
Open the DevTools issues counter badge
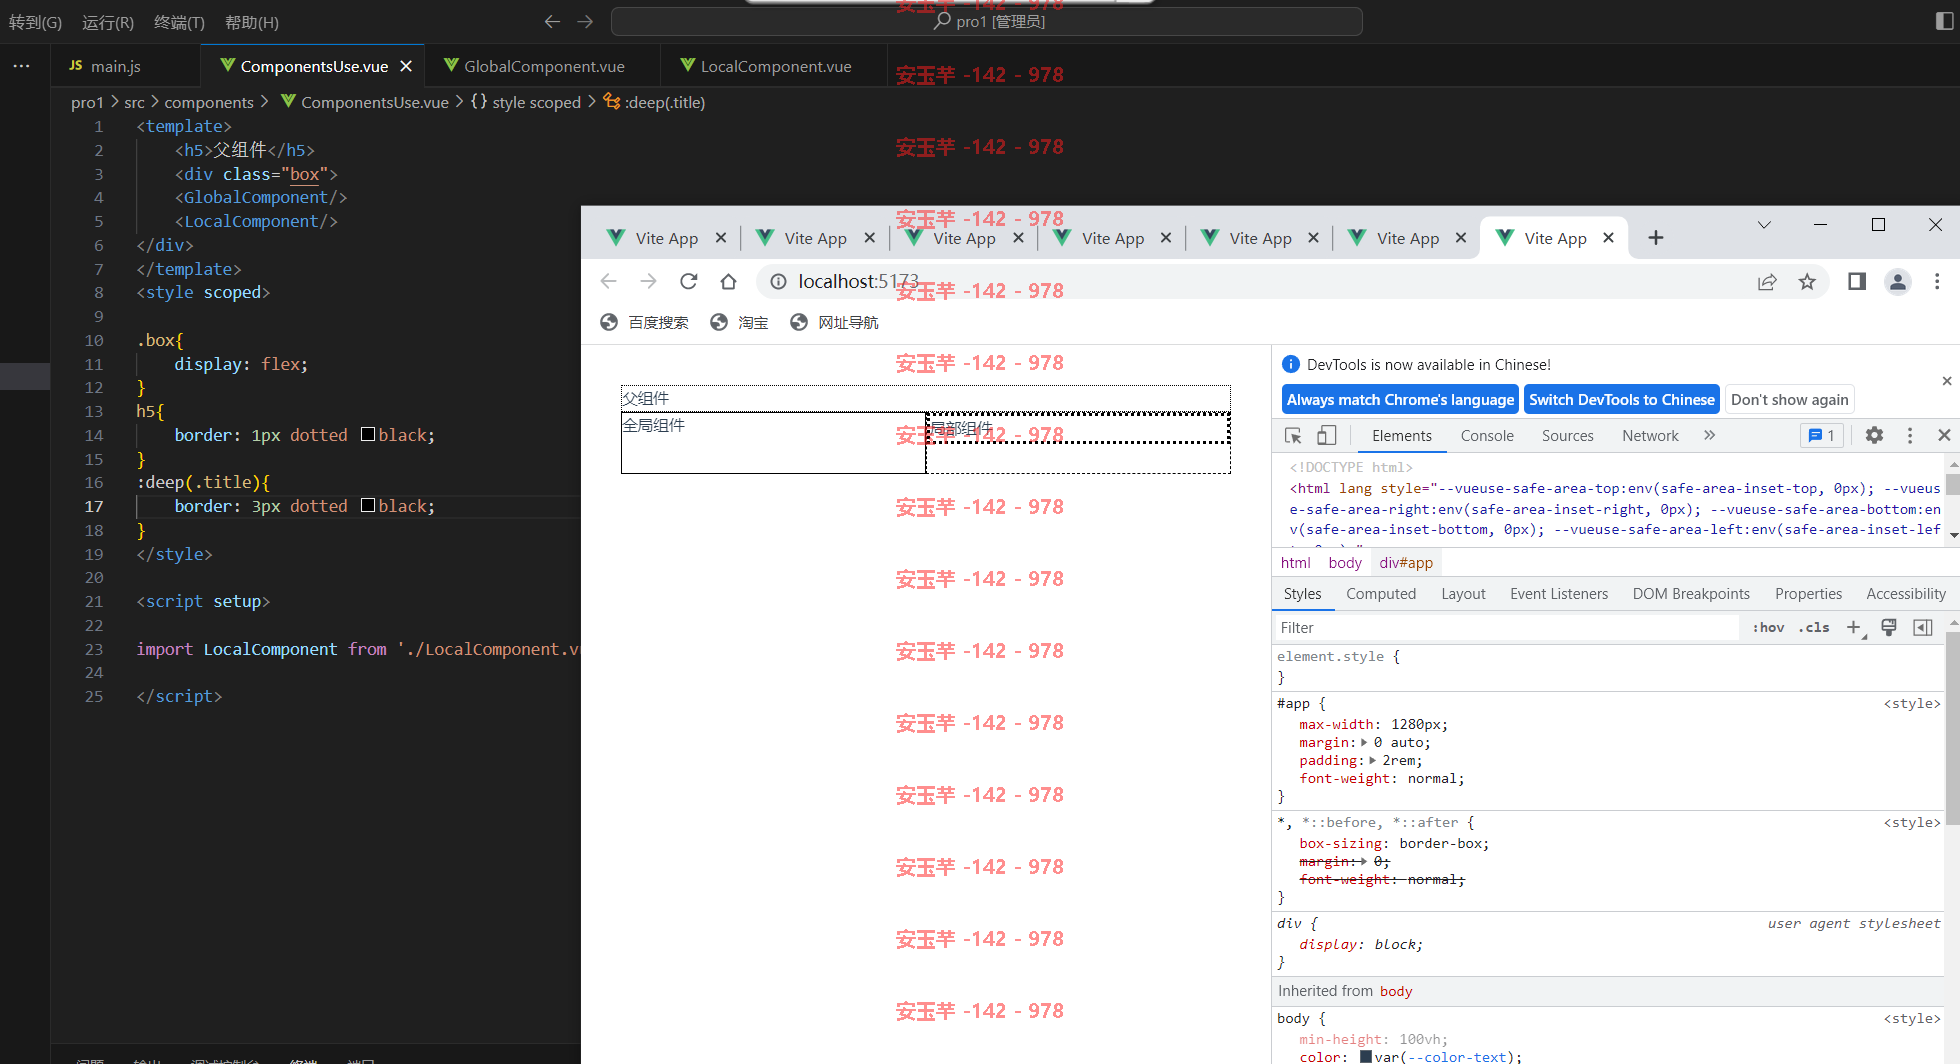click(x=1821, y=436)
